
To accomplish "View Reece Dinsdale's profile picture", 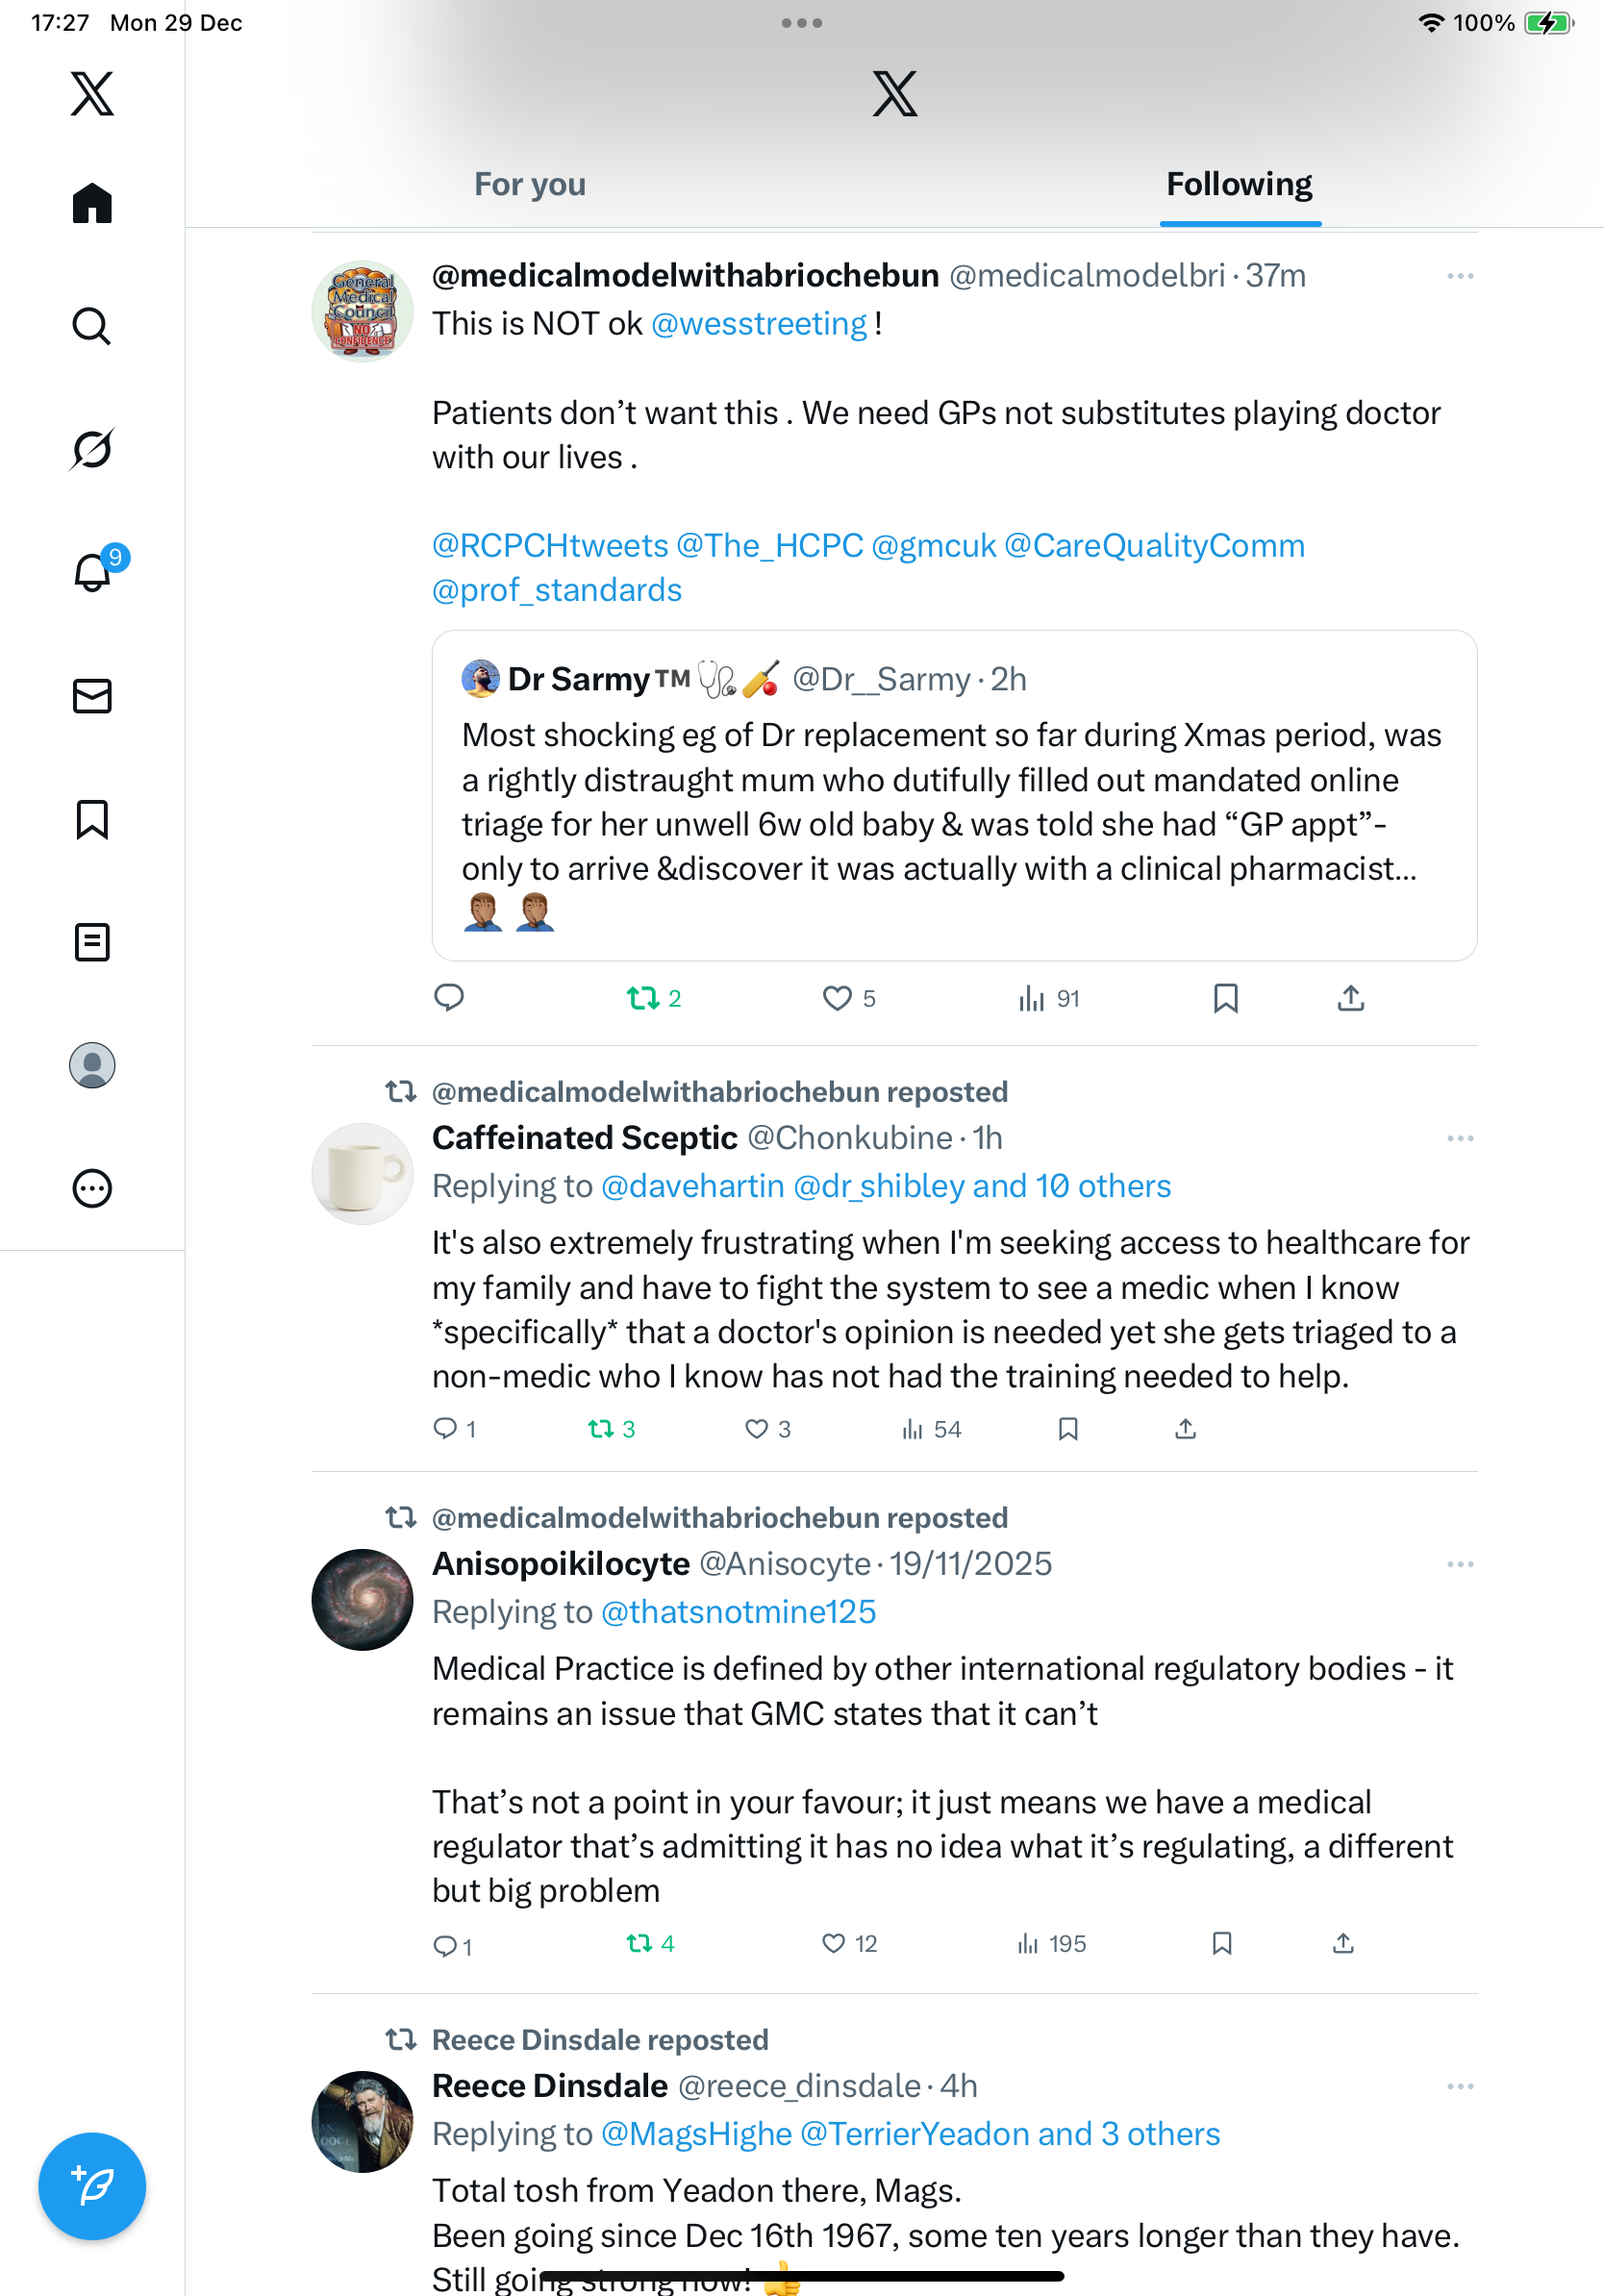I will point(362,2121).
